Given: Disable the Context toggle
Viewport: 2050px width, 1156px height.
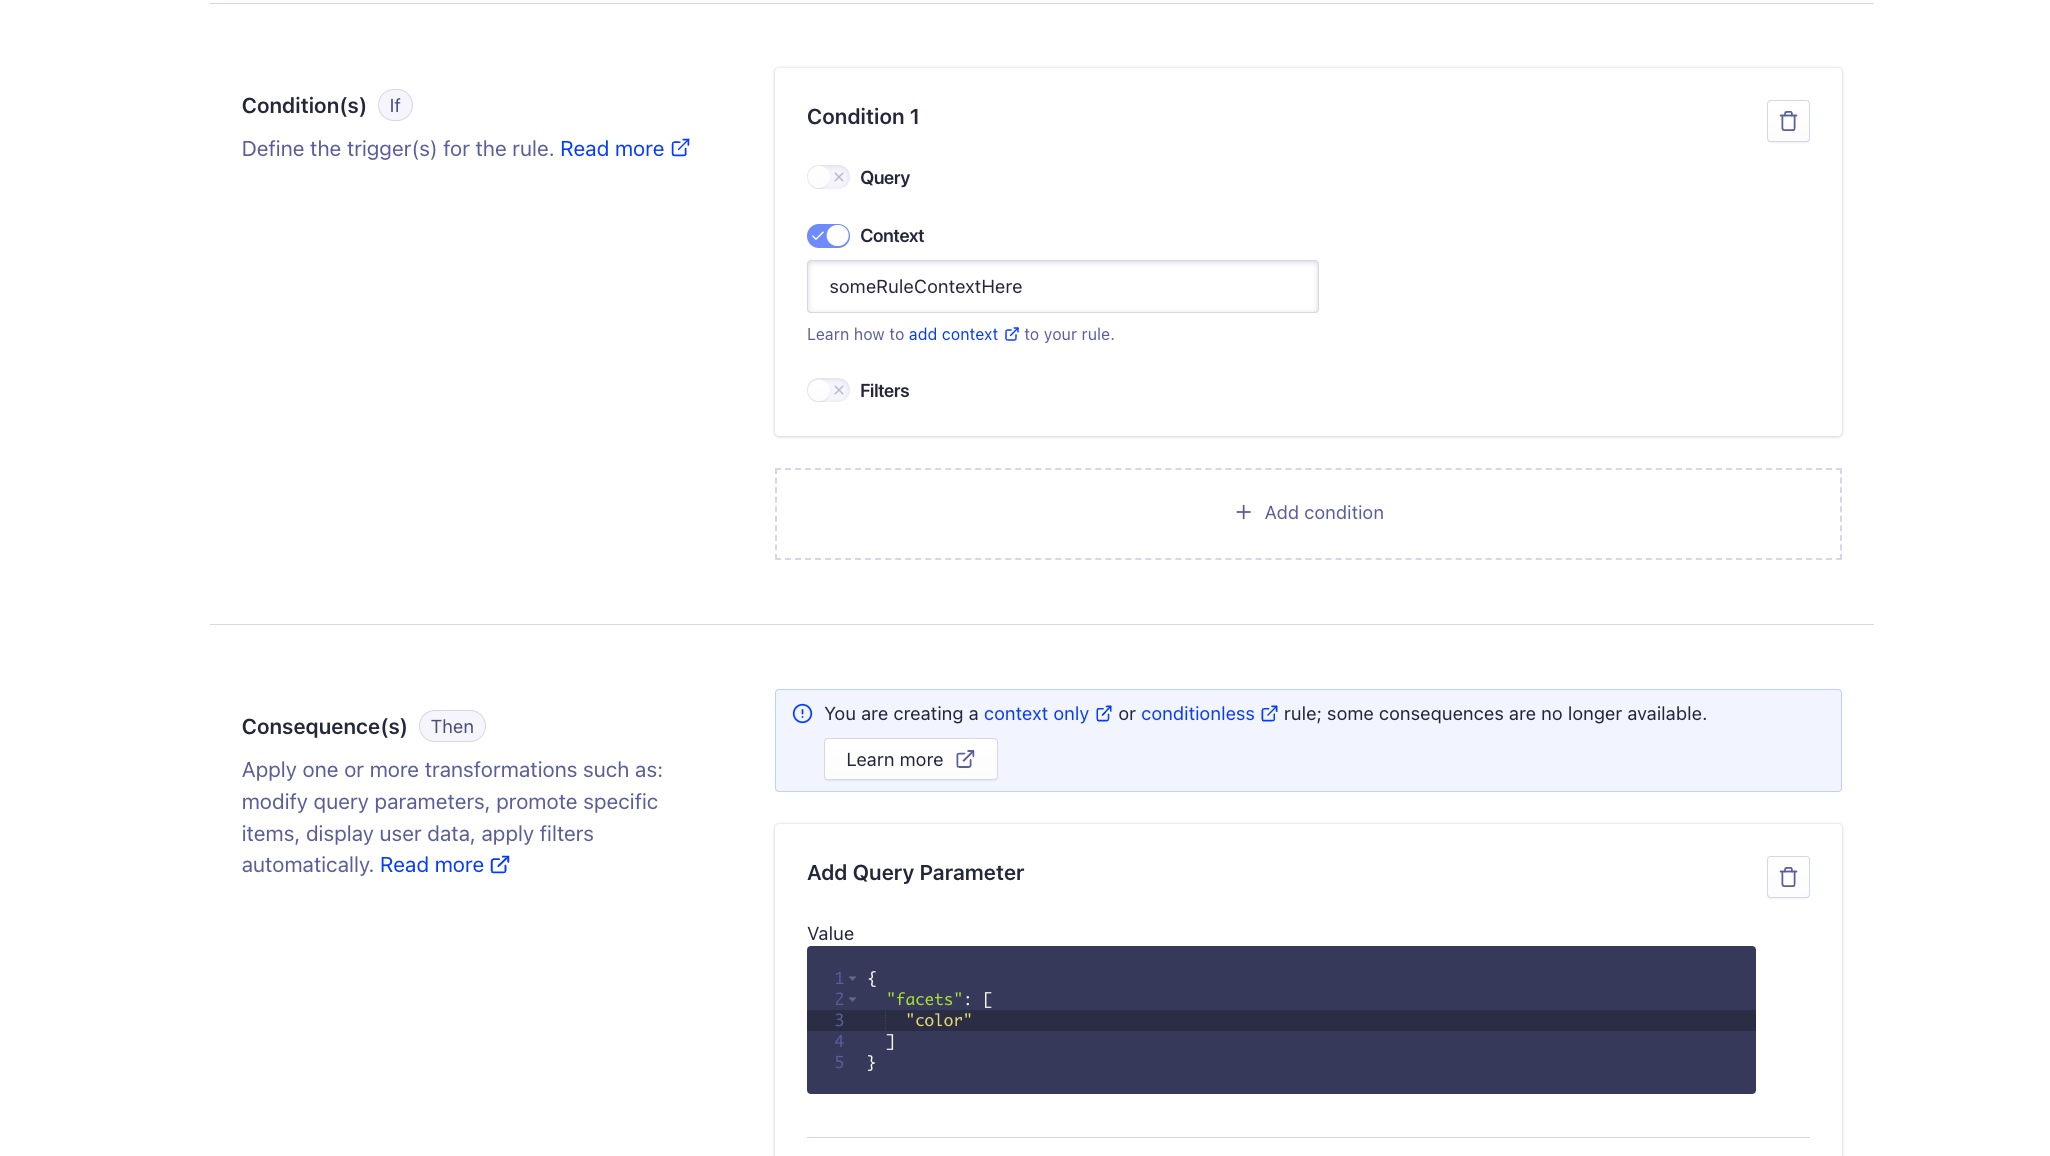Looking at the screenshot, I should point(828,236).
